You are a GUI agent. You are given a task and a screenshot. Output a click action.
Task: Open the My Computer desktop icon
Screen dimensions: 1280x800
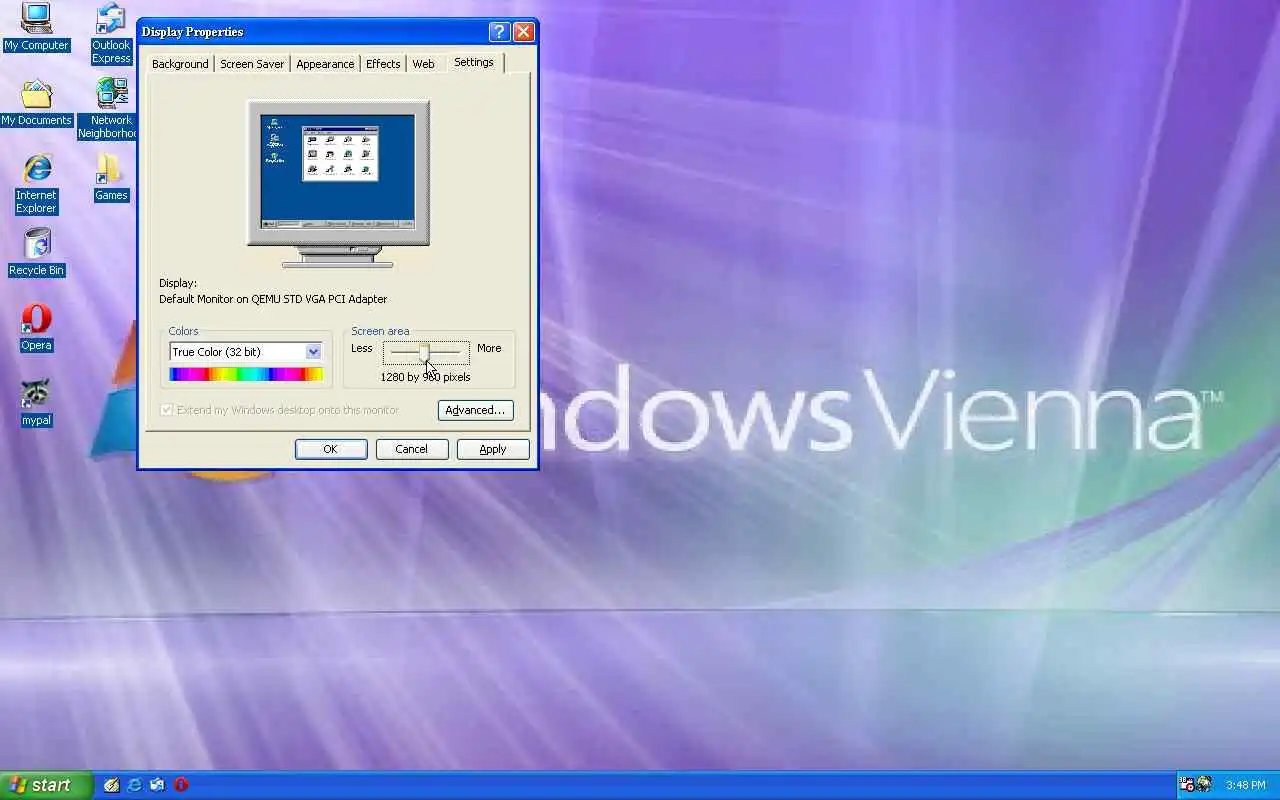pyautogui.click(x=36, y=28)
